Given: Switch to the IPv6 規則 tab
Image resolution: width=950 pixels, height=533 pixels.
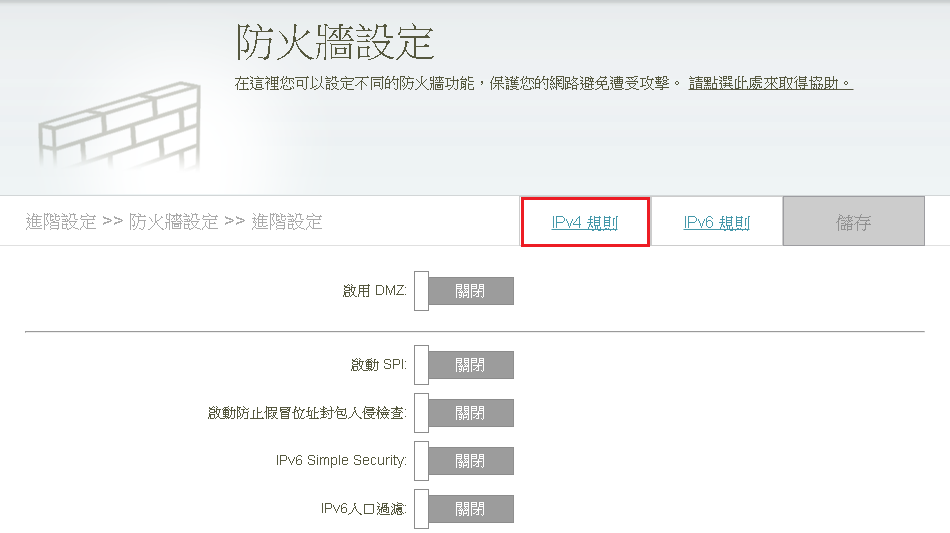Looking at the screenshot, I should click(x=716, y=223).
